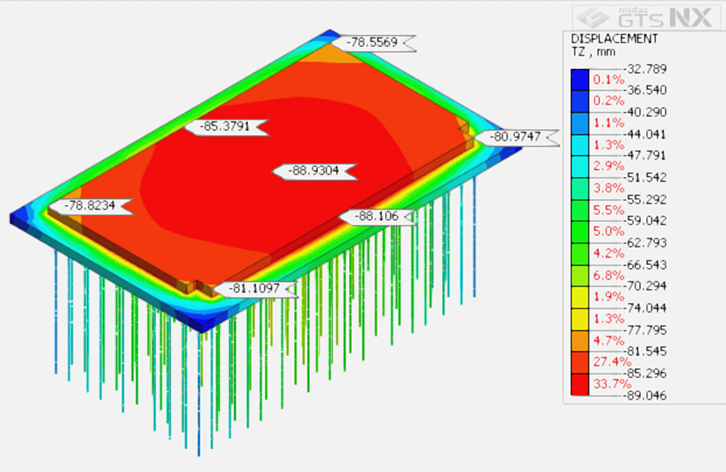Click the -78.8234 displacement tag

[x=91, y=206]
